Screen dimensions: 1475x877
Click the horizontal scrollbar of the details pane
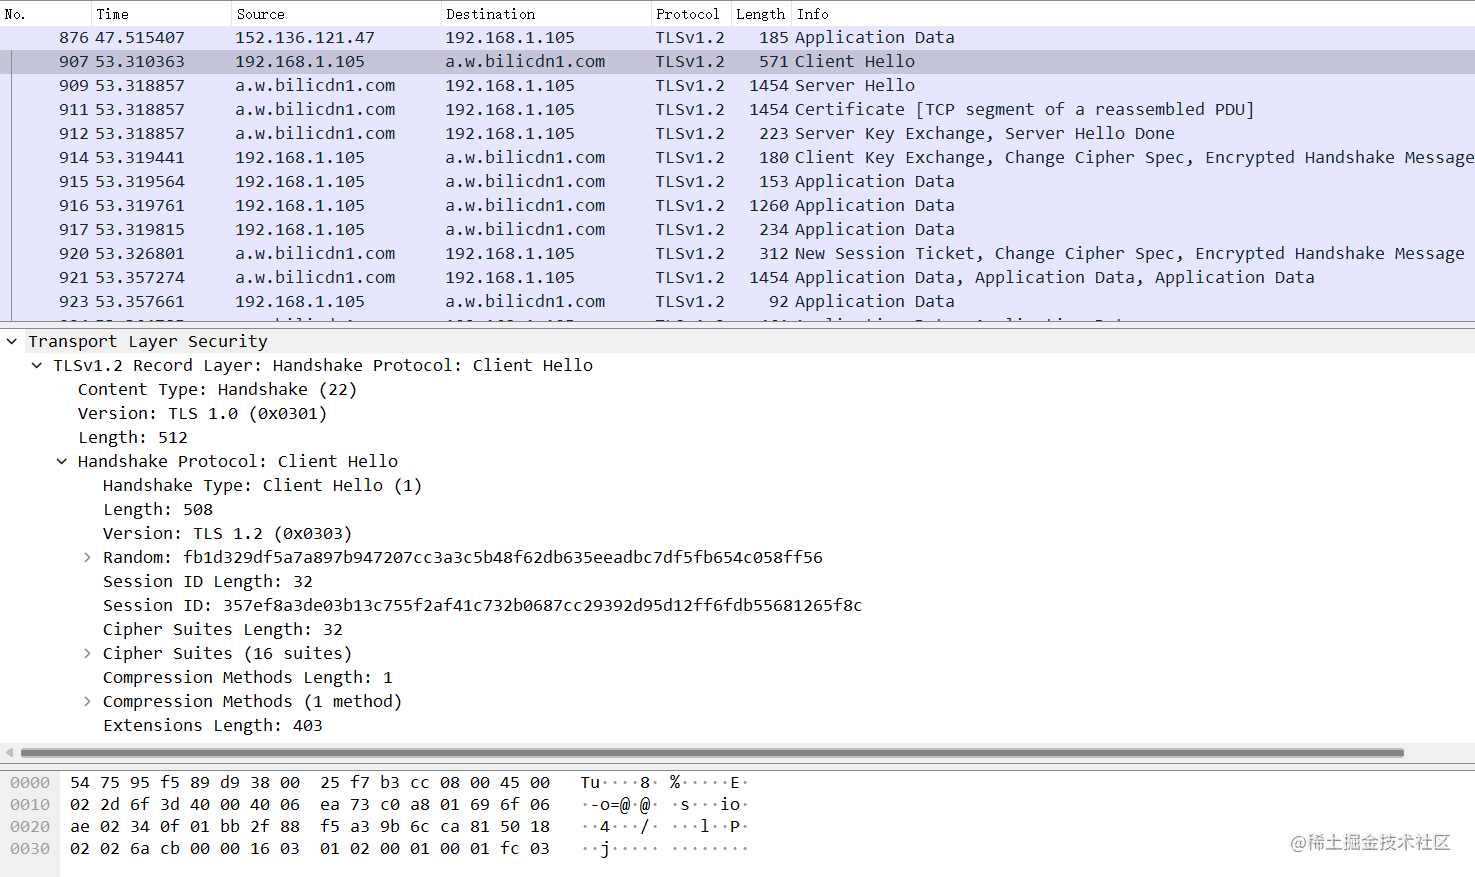pyautogui.click(x=712, y=752)
